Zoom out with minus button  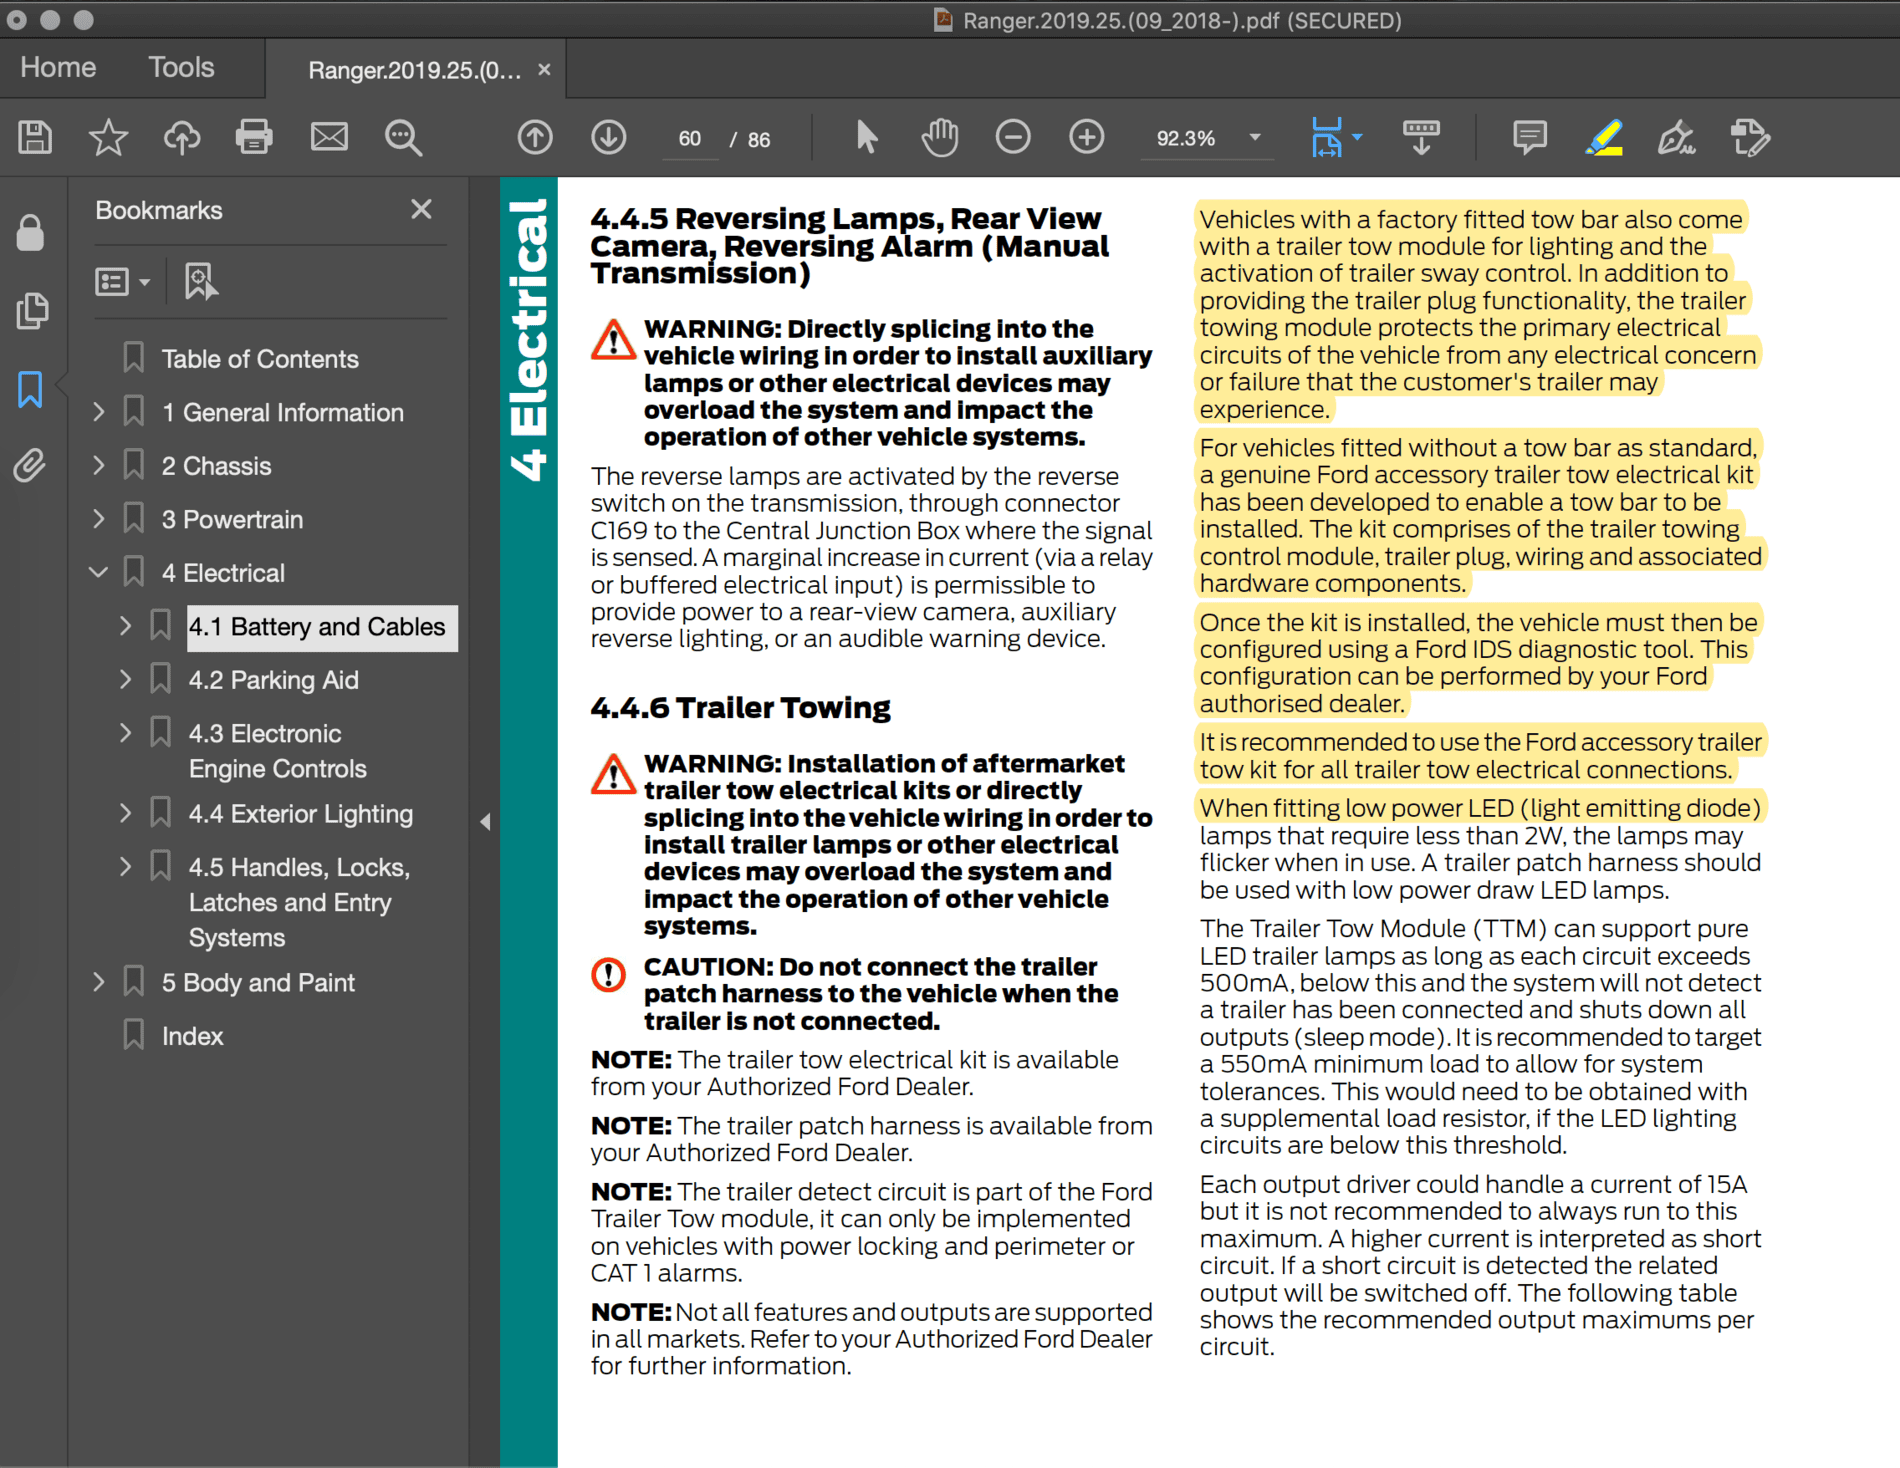1013,137
